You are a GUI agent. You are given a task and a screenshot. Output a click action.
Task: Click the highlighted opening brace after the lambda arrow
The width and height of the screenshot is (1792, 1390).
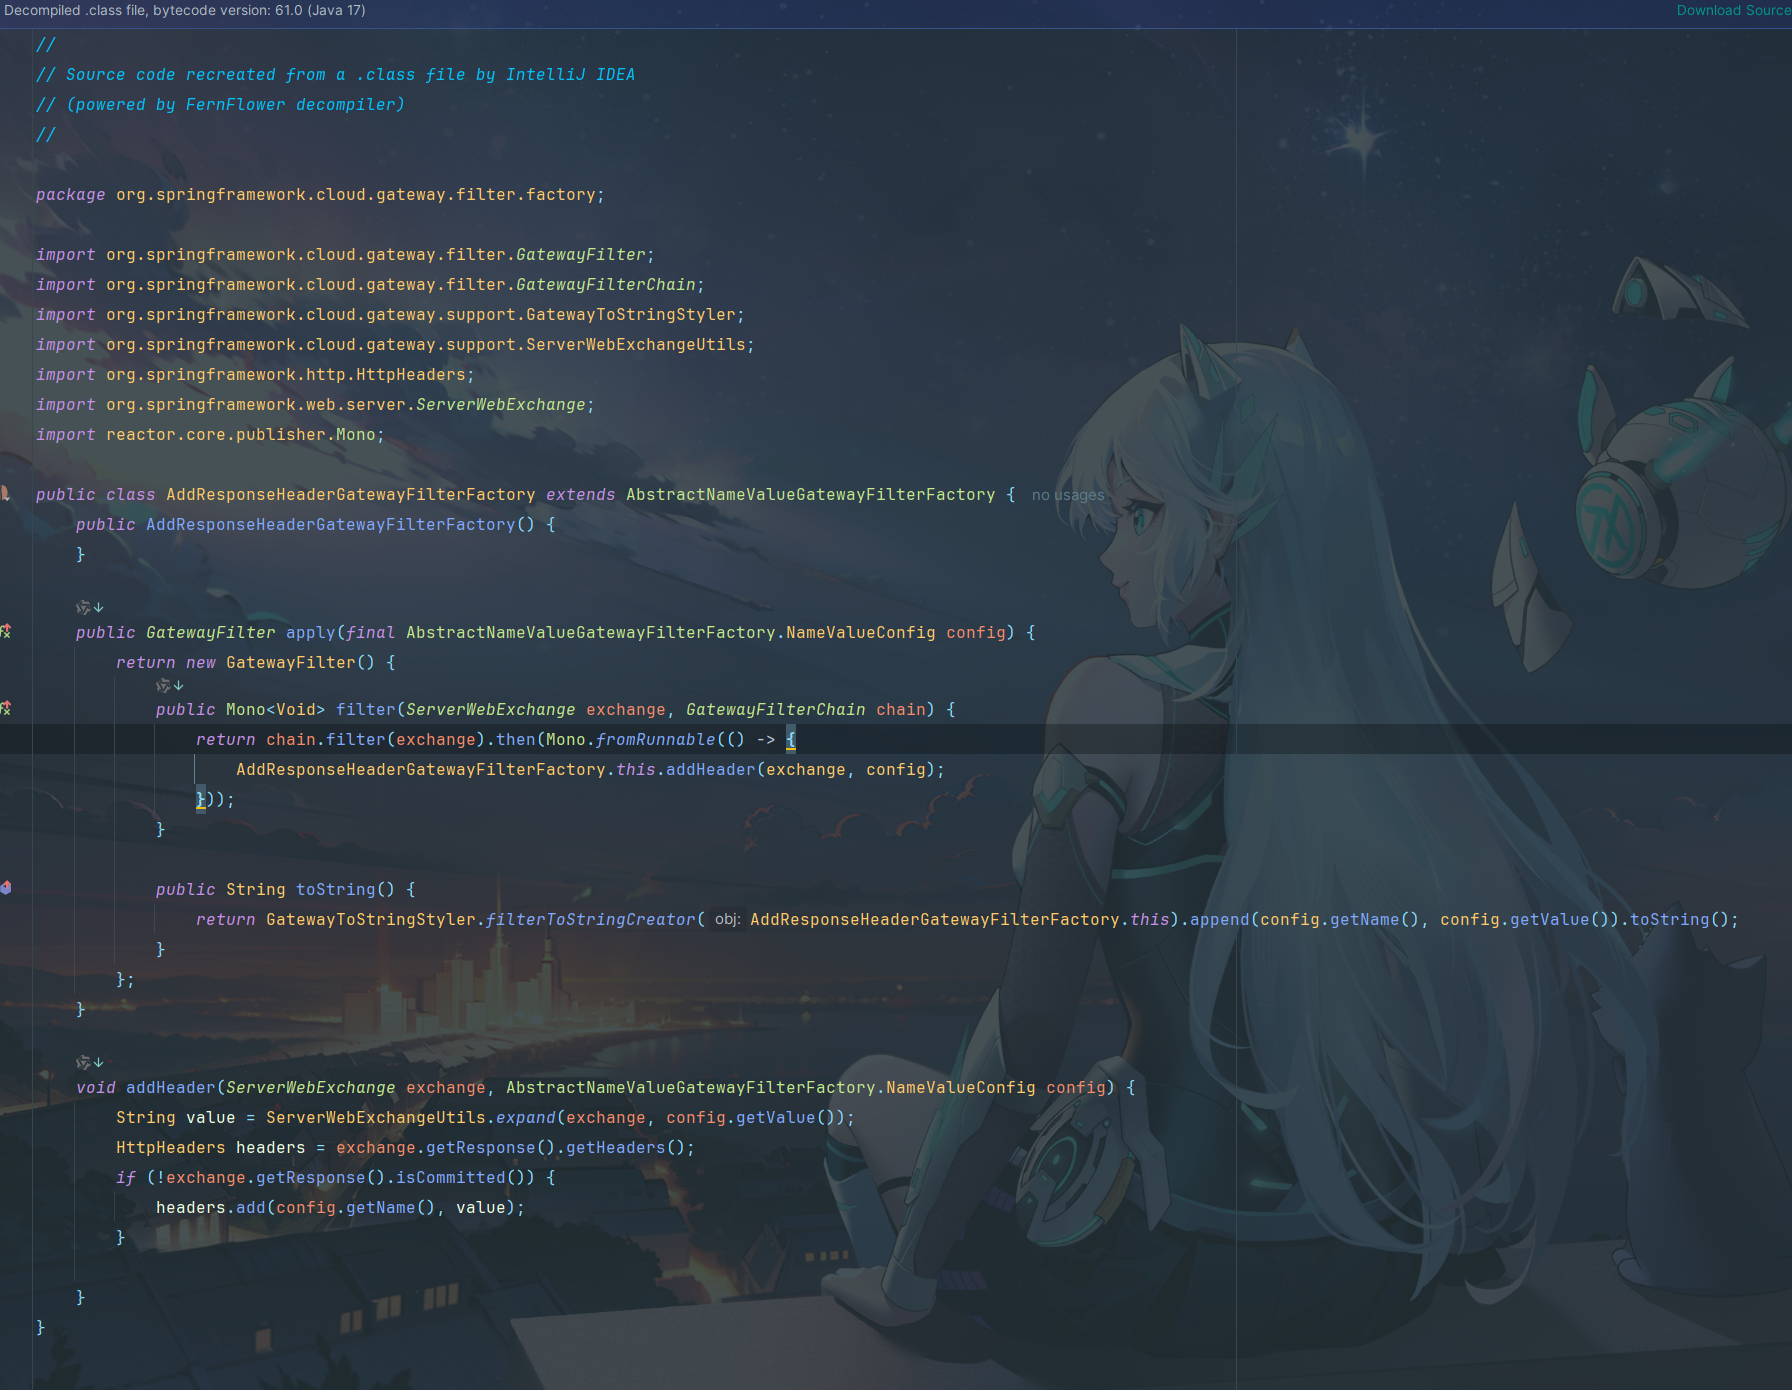[x=791, y=740]
